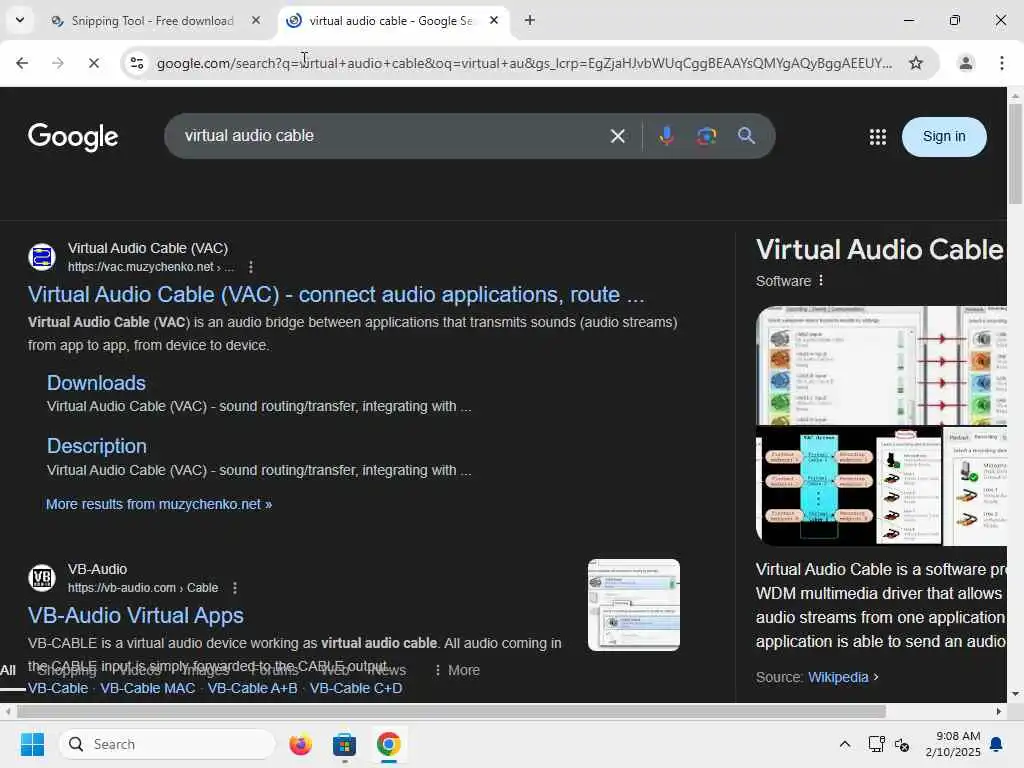Open the notifications bell
Image resolution: width=1024 pixels, height=768 pixels.
pyautogui.click(x=997, y=744)
